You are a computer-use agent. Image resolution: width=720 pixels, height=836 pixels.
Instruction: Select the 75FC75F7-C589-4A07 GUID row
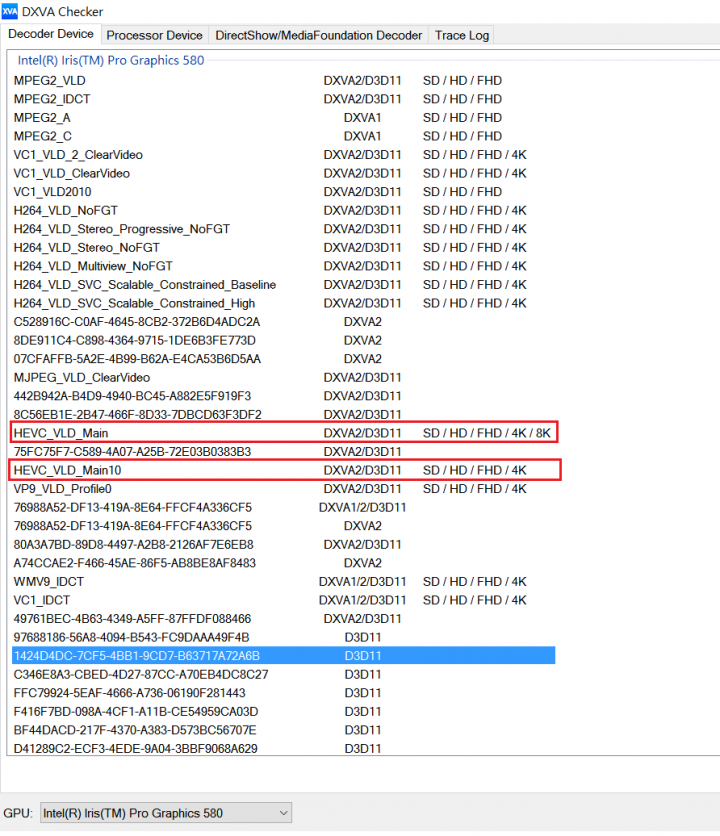[284, 452]
